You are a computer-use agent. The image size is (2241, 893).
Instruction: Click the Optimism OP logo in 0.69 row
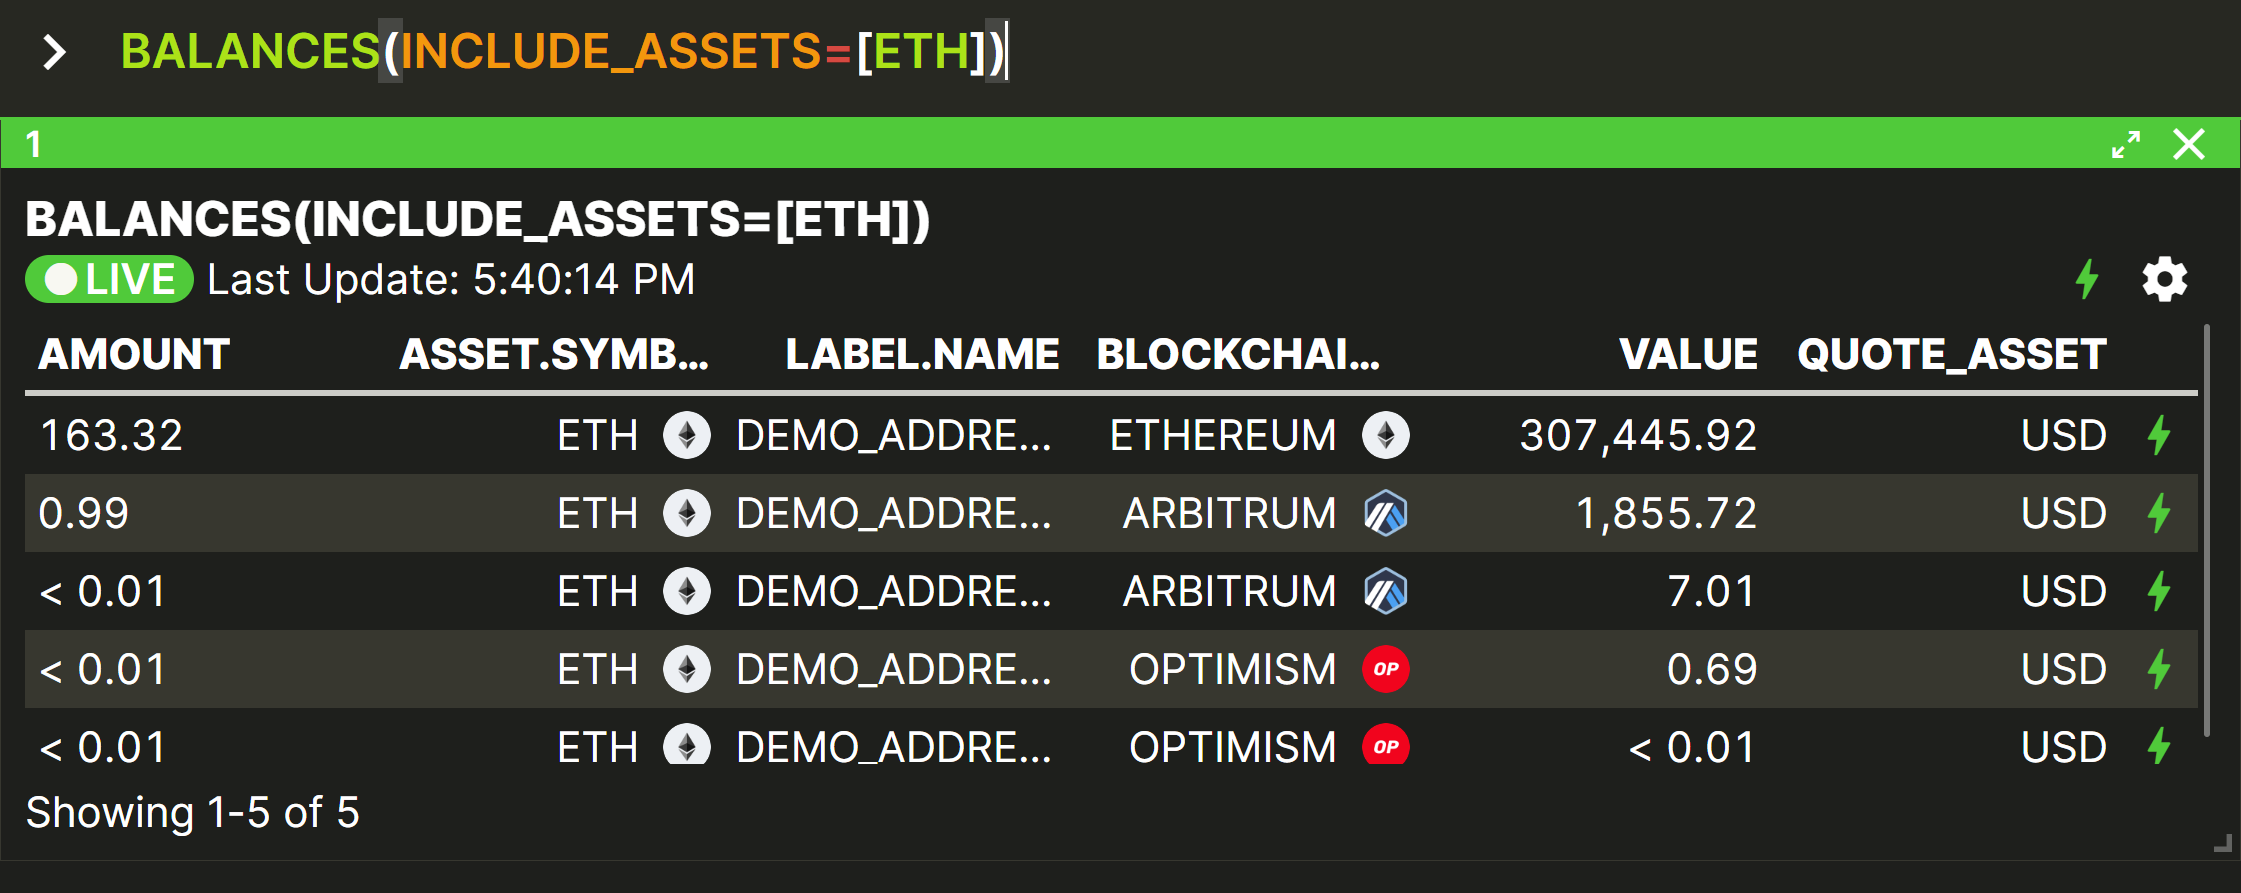tap(1386, 669)
